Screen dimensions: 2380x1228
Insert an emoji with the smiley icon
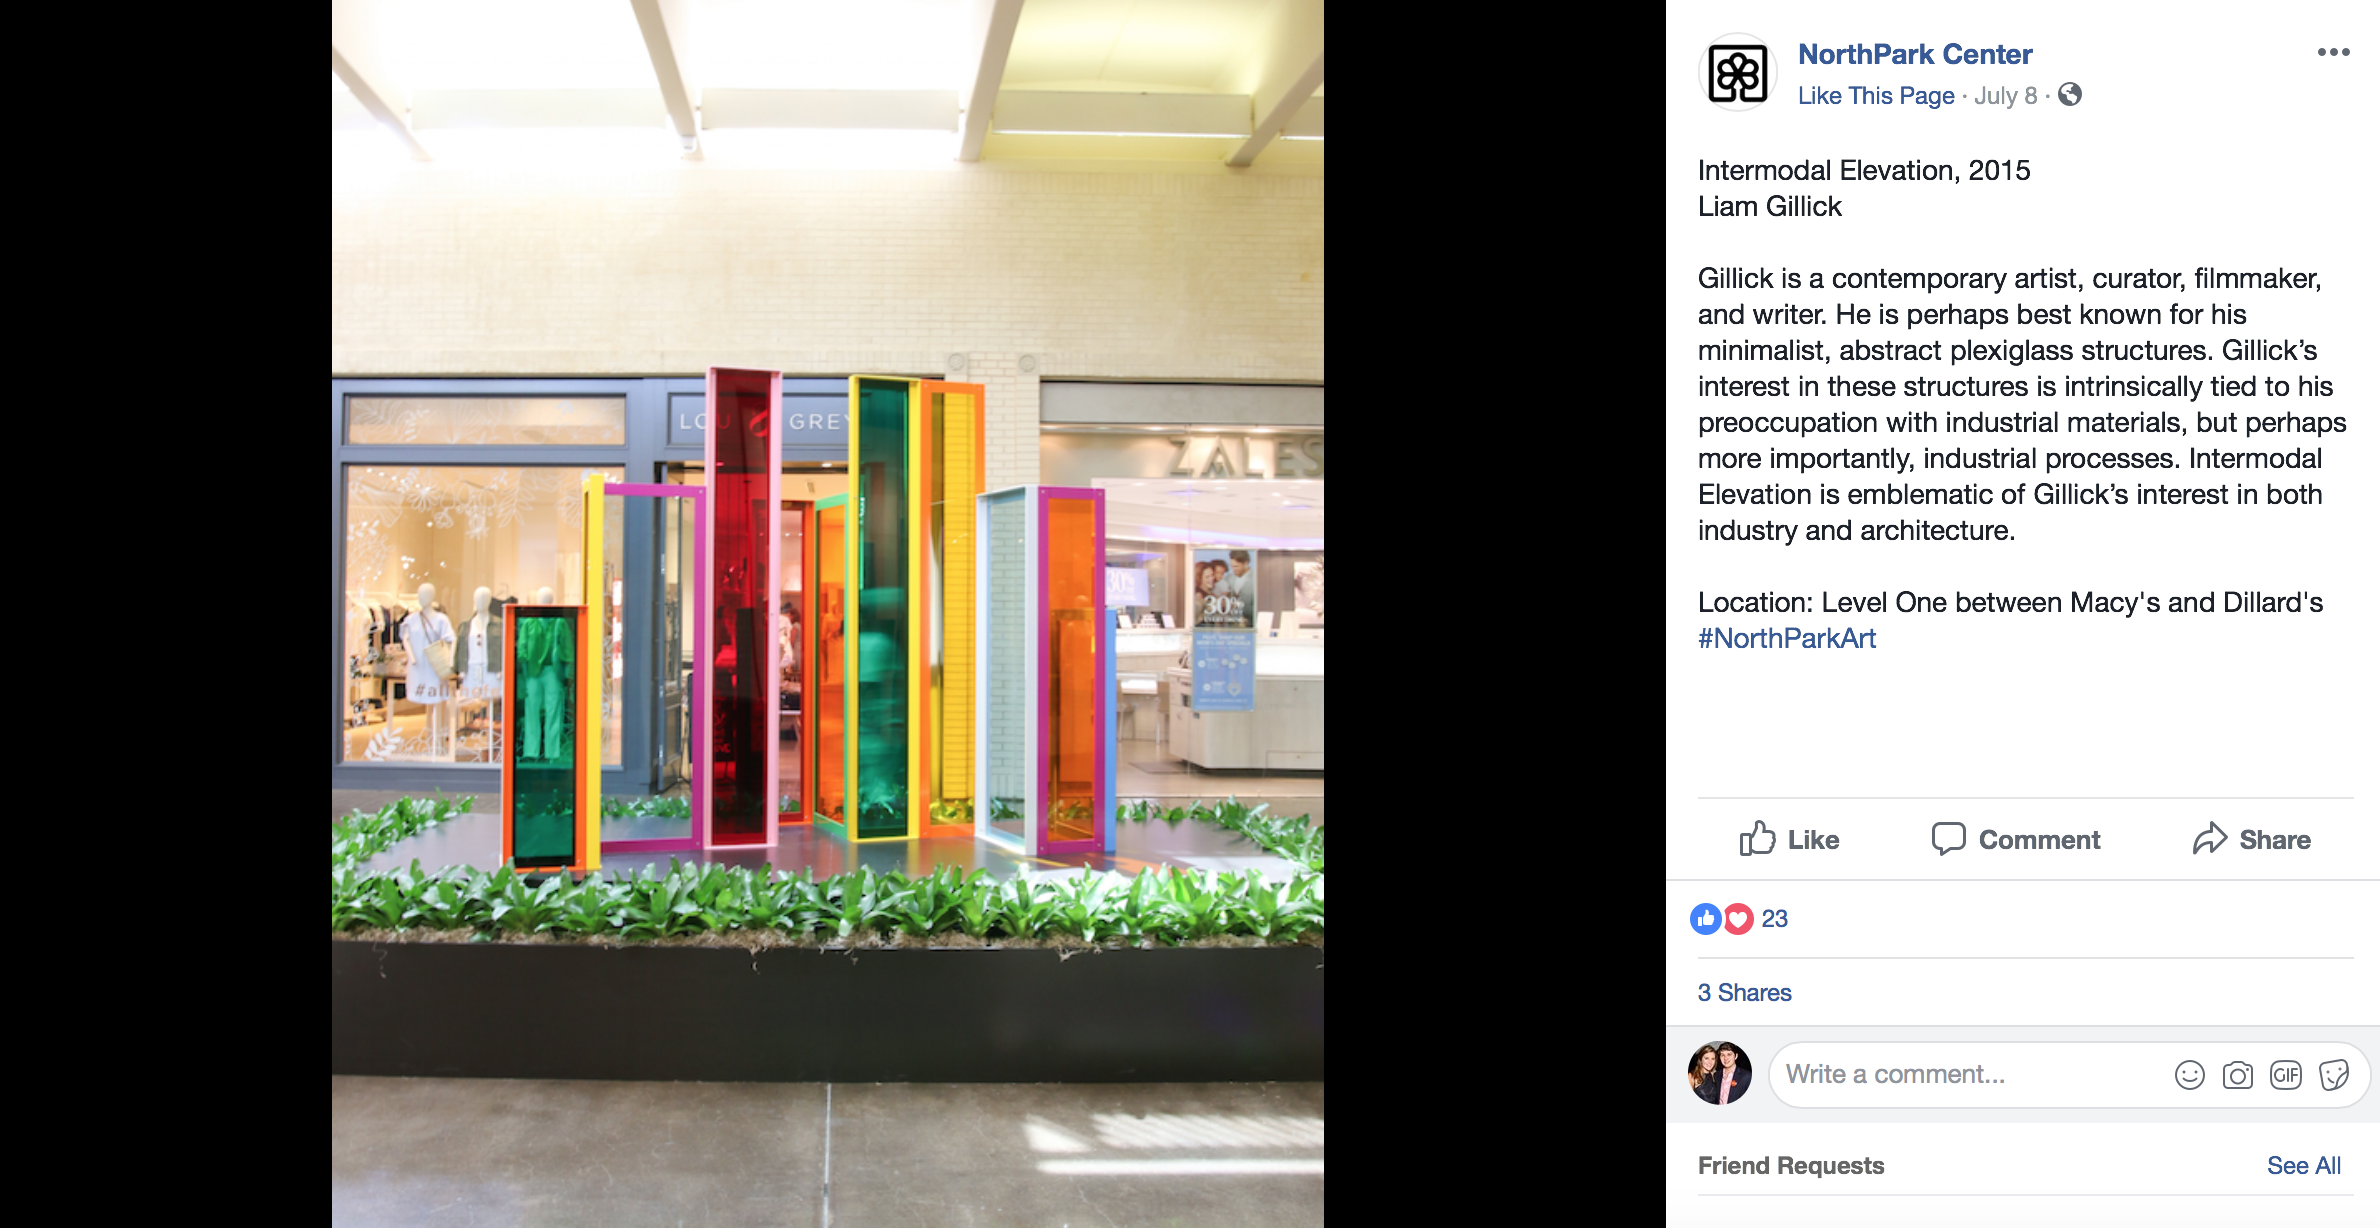[2189, 1075]
